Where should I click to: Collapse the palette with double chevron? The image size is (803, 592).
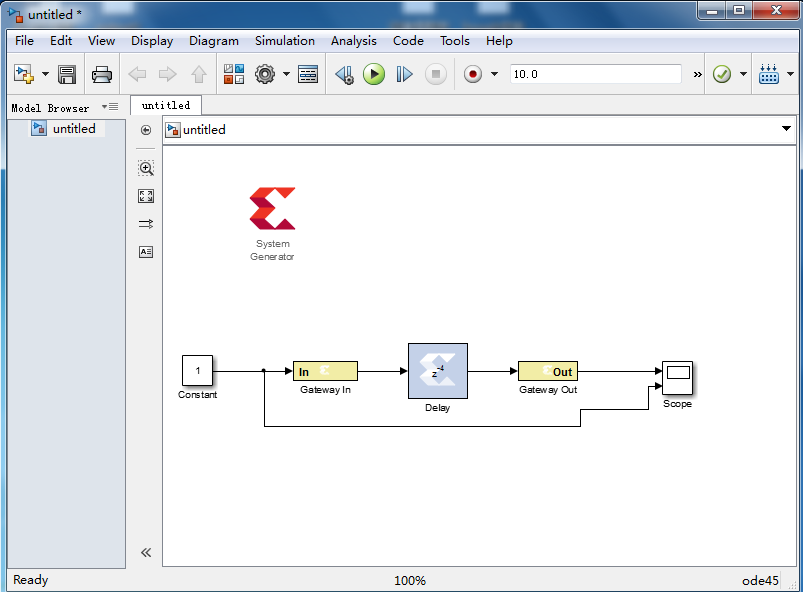146,552
